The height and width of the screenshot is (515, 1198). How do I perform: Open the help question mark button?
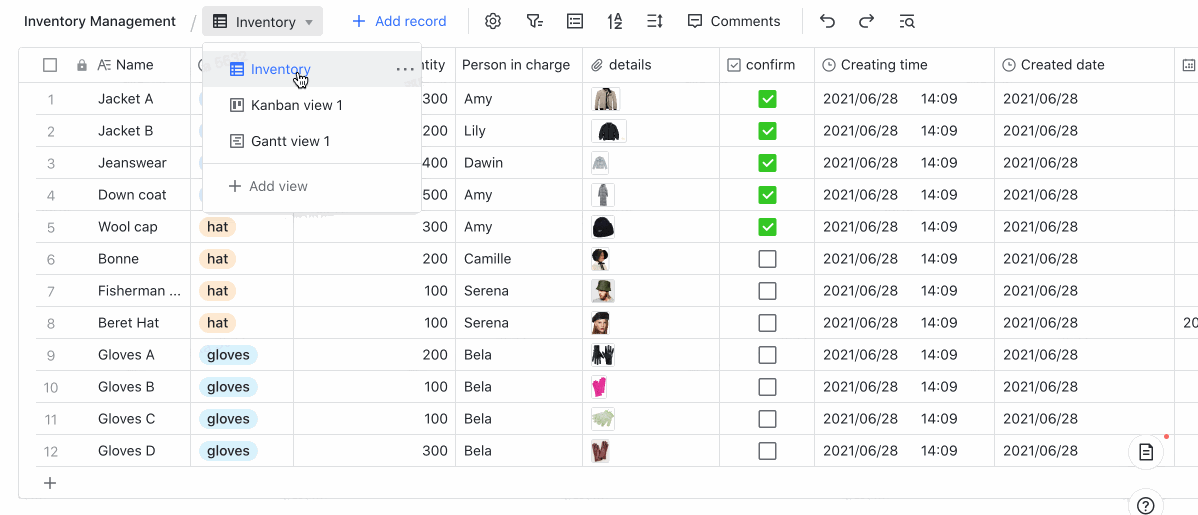click(x=1146, y=505)
